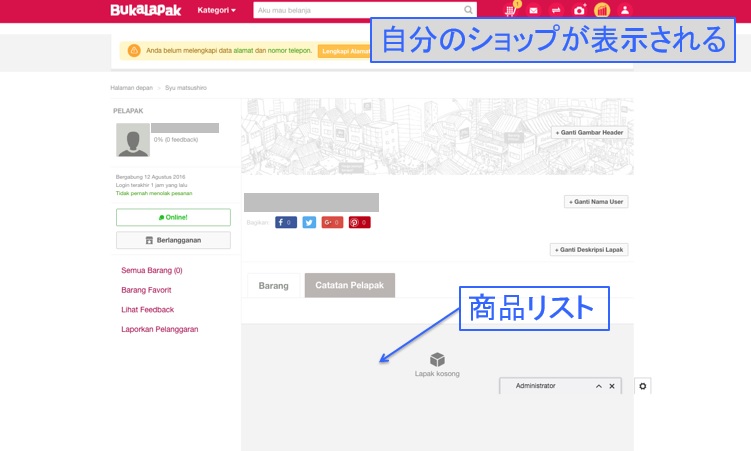
Task: Open Barang Favorit link
Action: (x=146, y=290)
